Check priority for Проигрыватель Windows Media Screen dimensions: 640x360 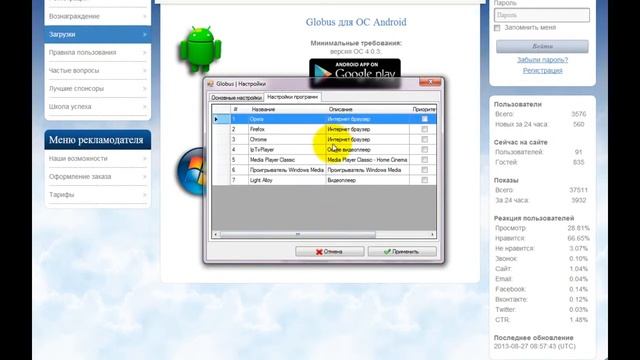click(x=424, y=170)
